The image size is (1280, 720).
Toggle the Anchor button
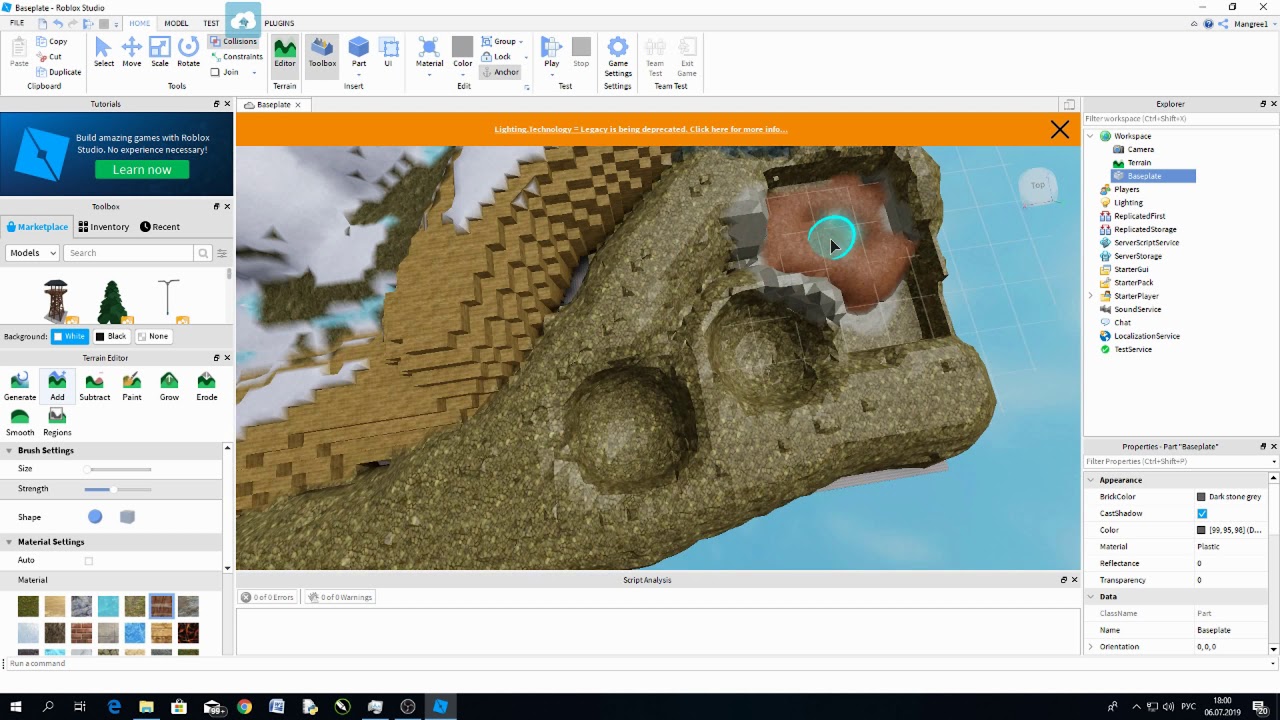[500, 72]
